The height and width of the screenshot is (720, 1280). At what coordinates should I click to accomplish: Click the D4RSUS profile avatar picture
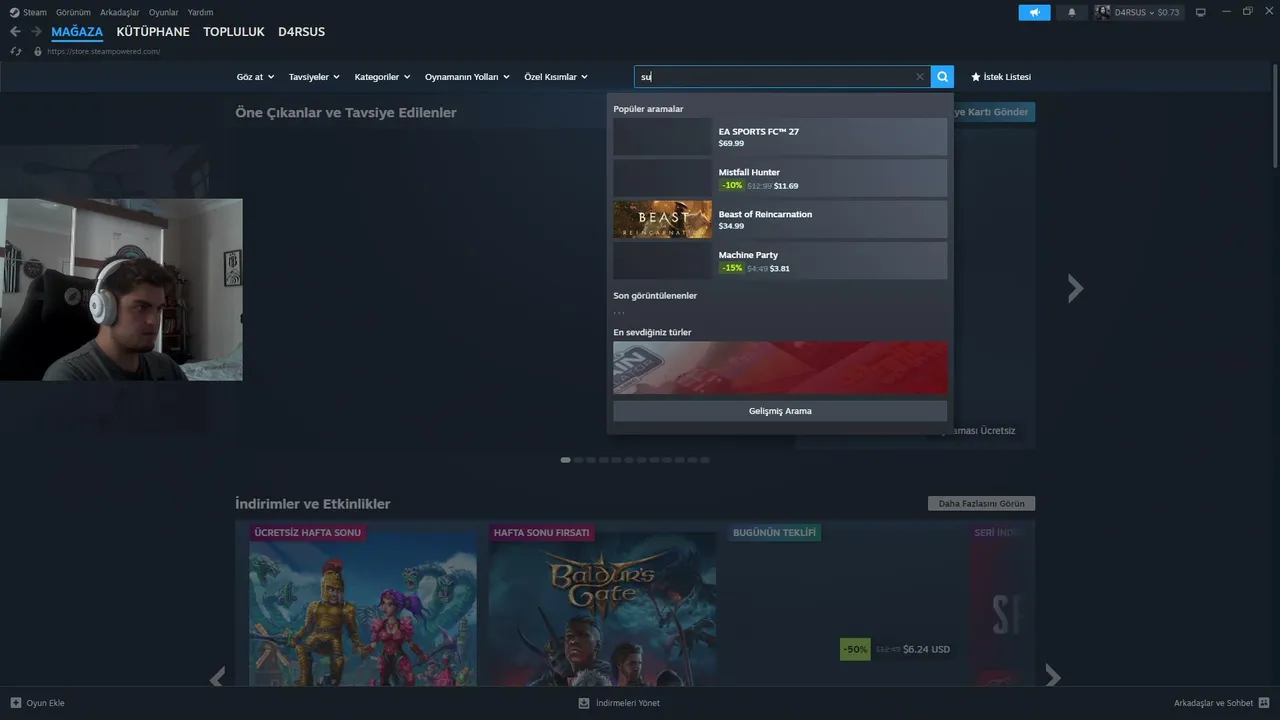1102,12
